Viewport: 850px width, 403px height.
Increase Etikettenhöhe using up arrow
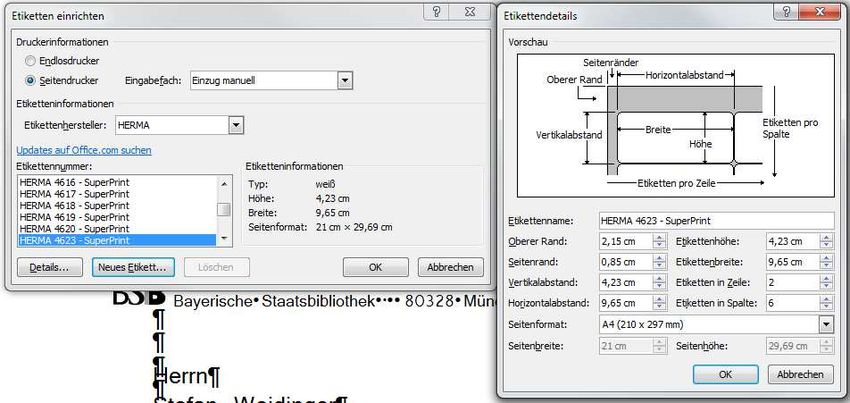tap(824, 237)
